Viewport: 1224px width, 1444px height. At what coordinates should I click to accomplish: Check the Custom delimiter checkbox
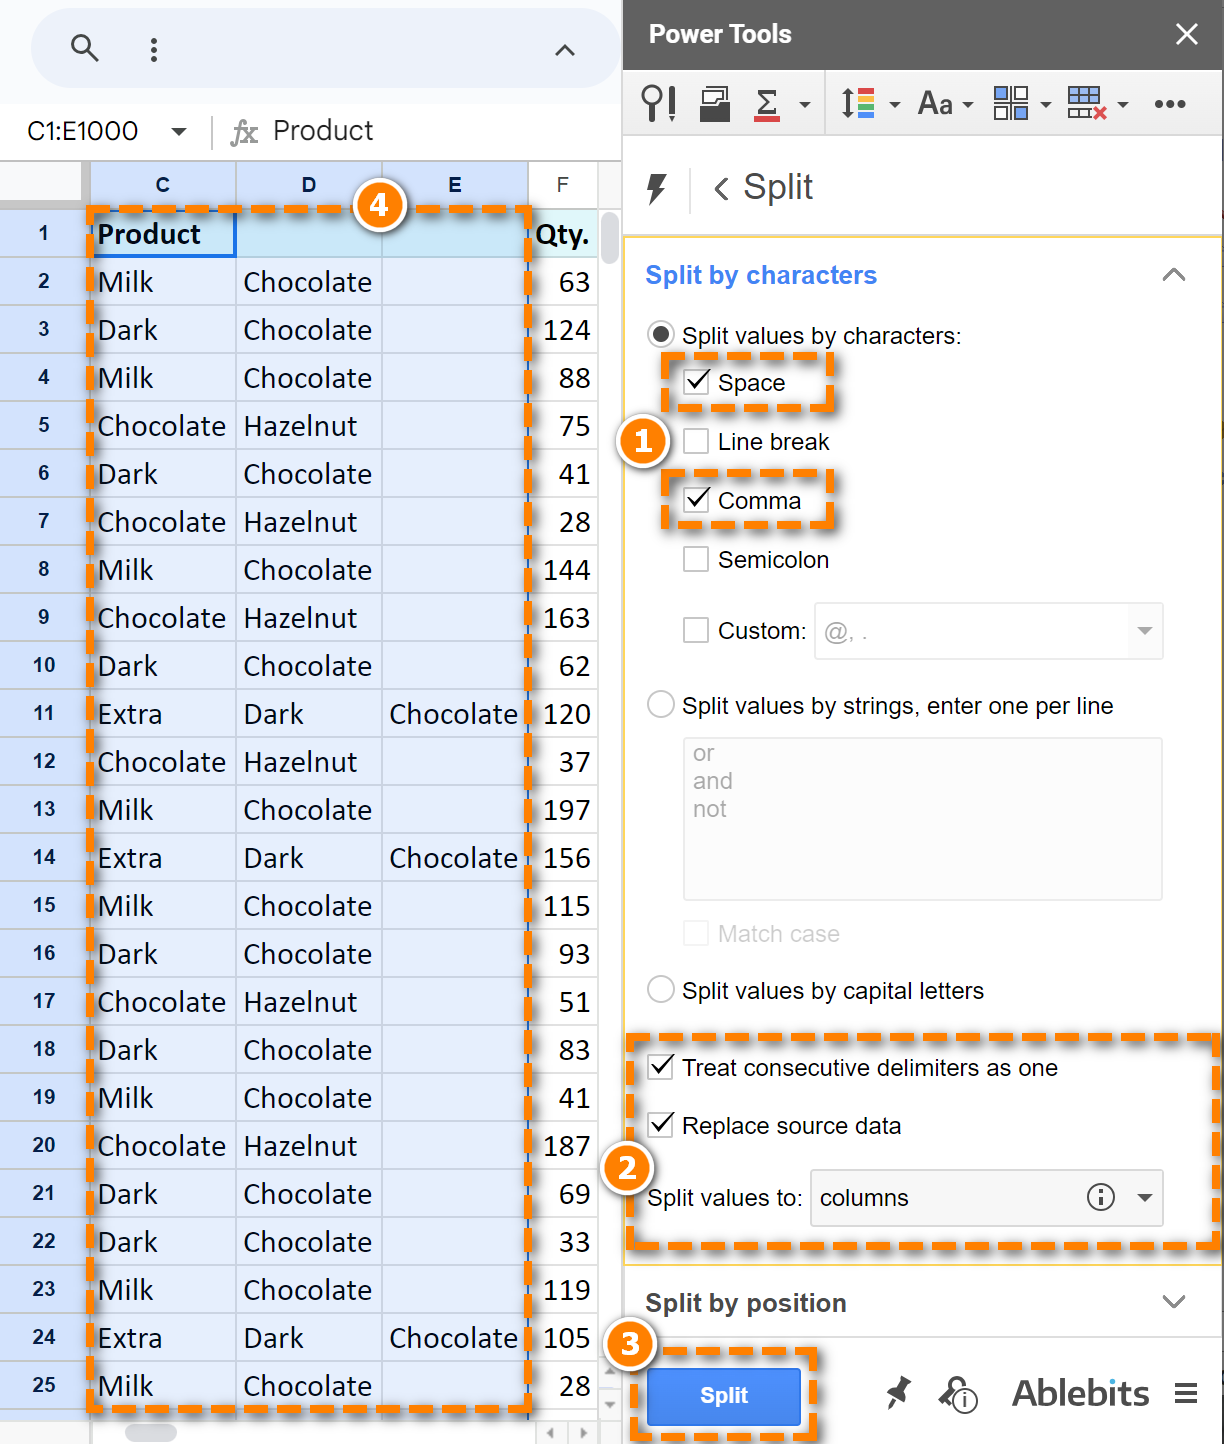696,630
